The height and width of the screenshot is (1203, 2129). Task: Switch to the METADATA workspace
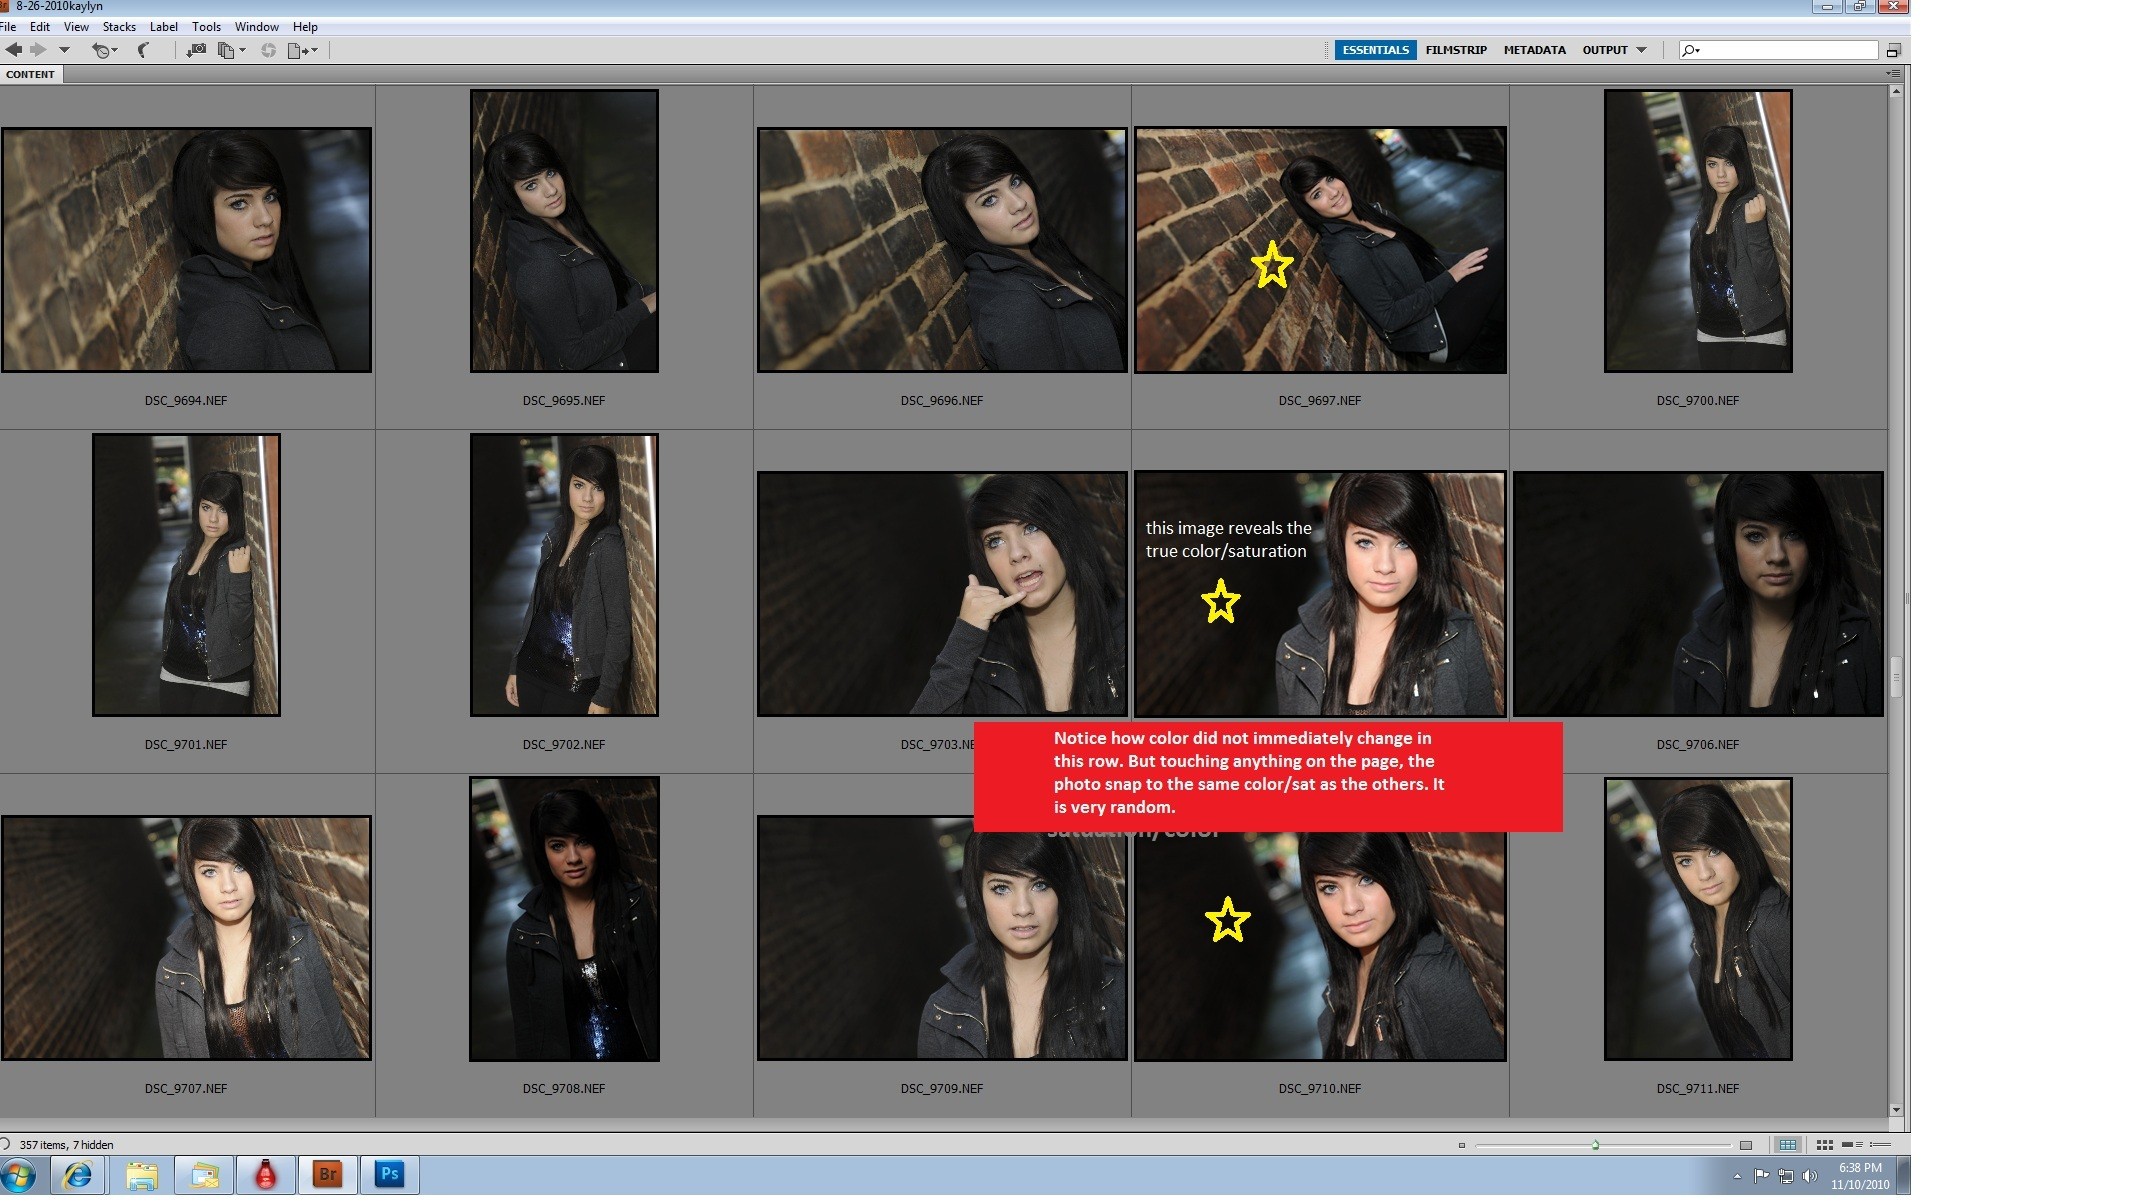(x=1534, y=50)
